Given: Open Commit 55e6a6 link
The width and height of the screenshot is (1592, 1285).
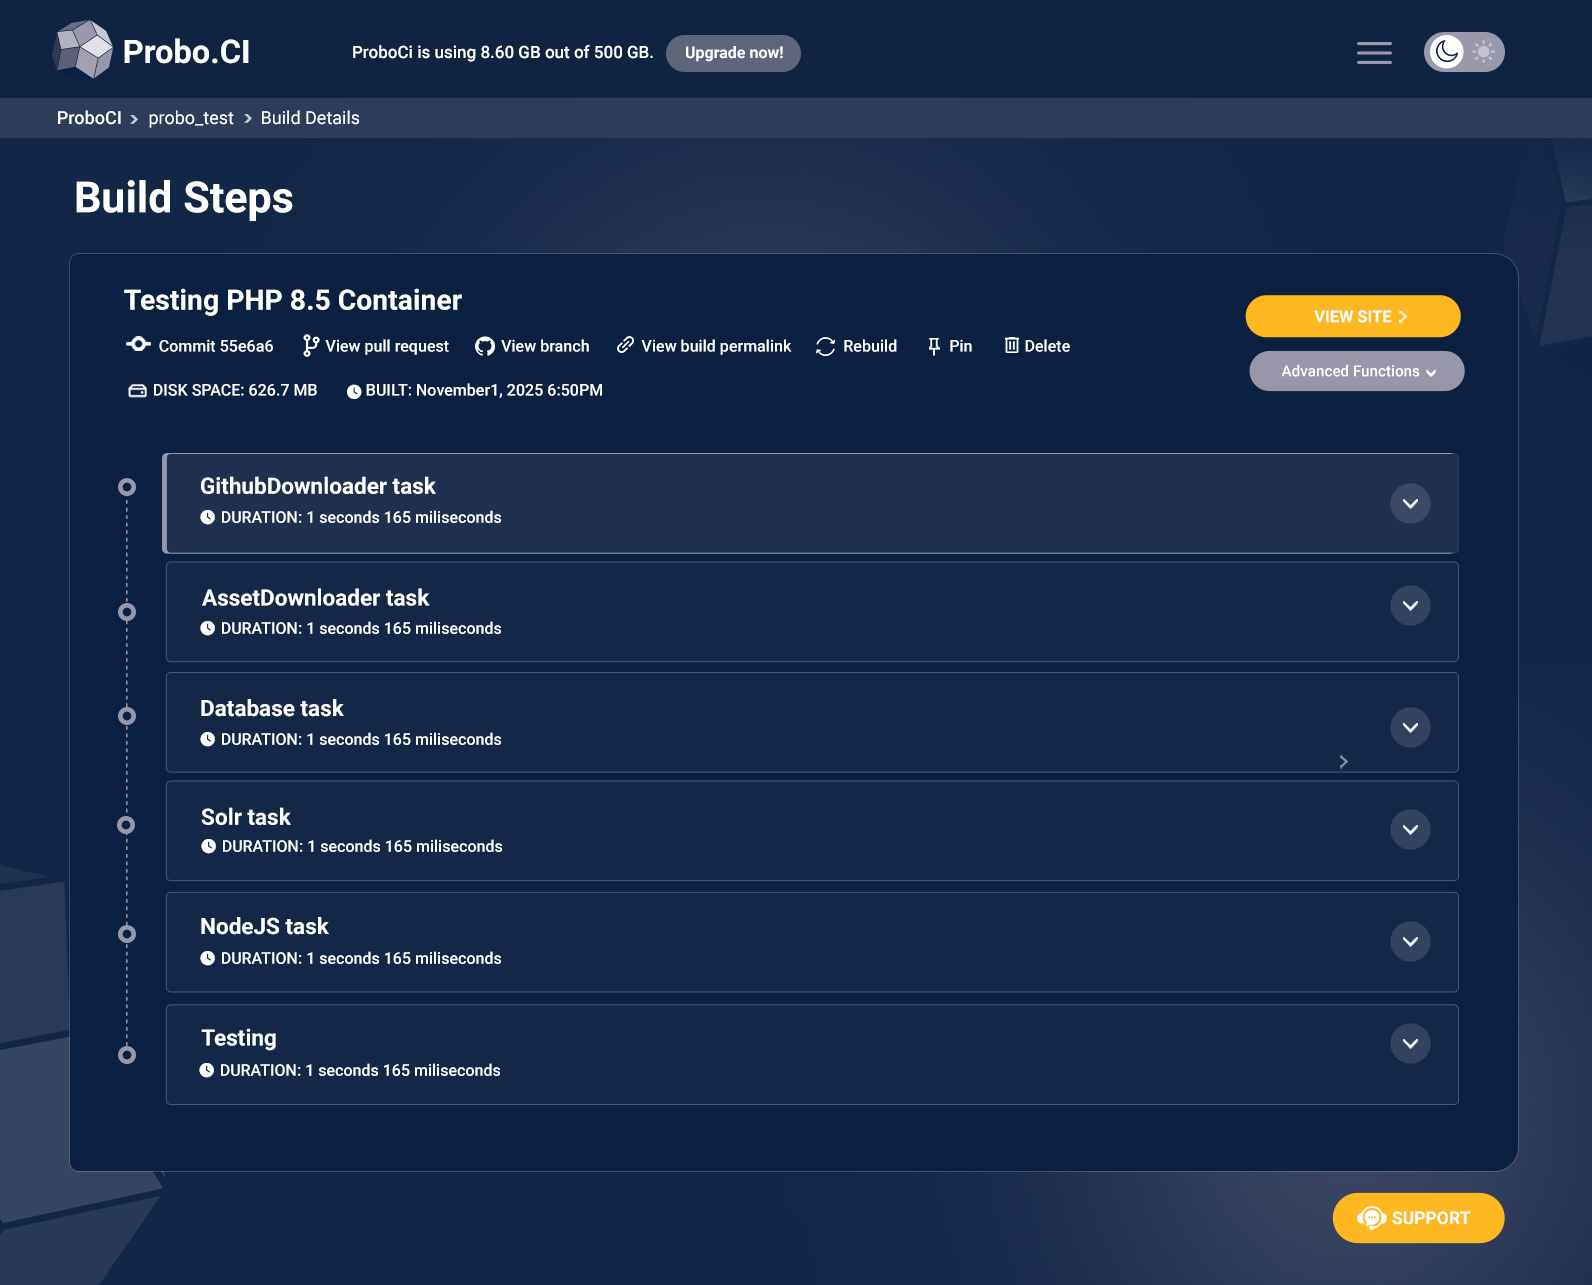Looking at the screenshot, I should tap(216, 346).
